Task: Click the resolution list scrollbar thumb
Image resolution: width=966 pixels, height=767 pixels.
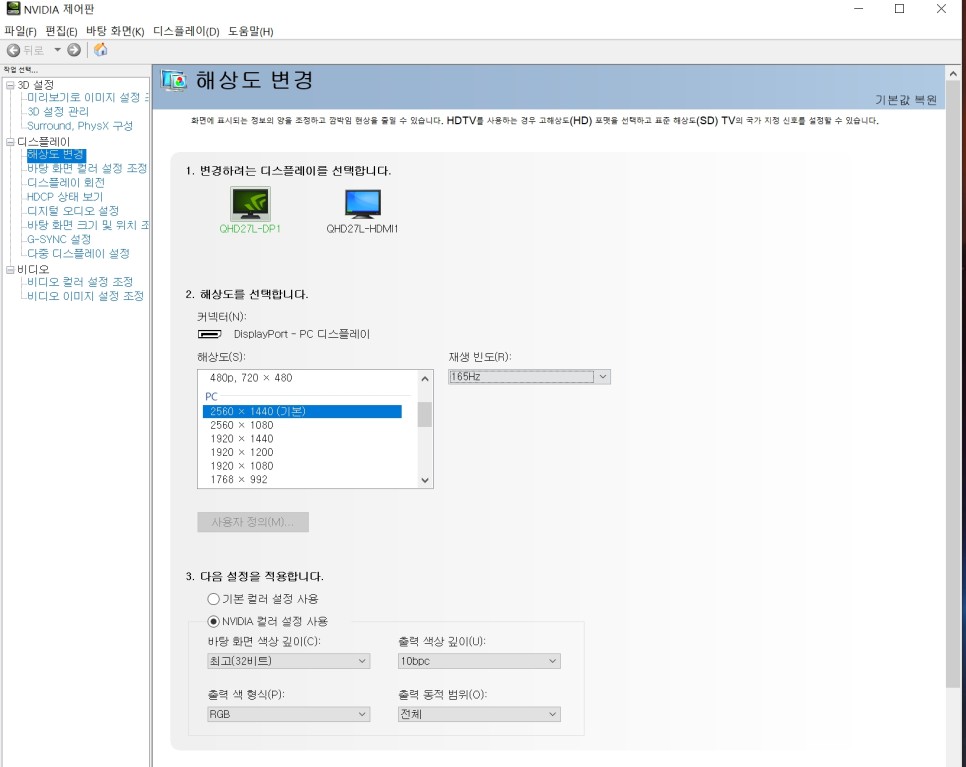Action: pyautogui.click(x=424, y=414)
